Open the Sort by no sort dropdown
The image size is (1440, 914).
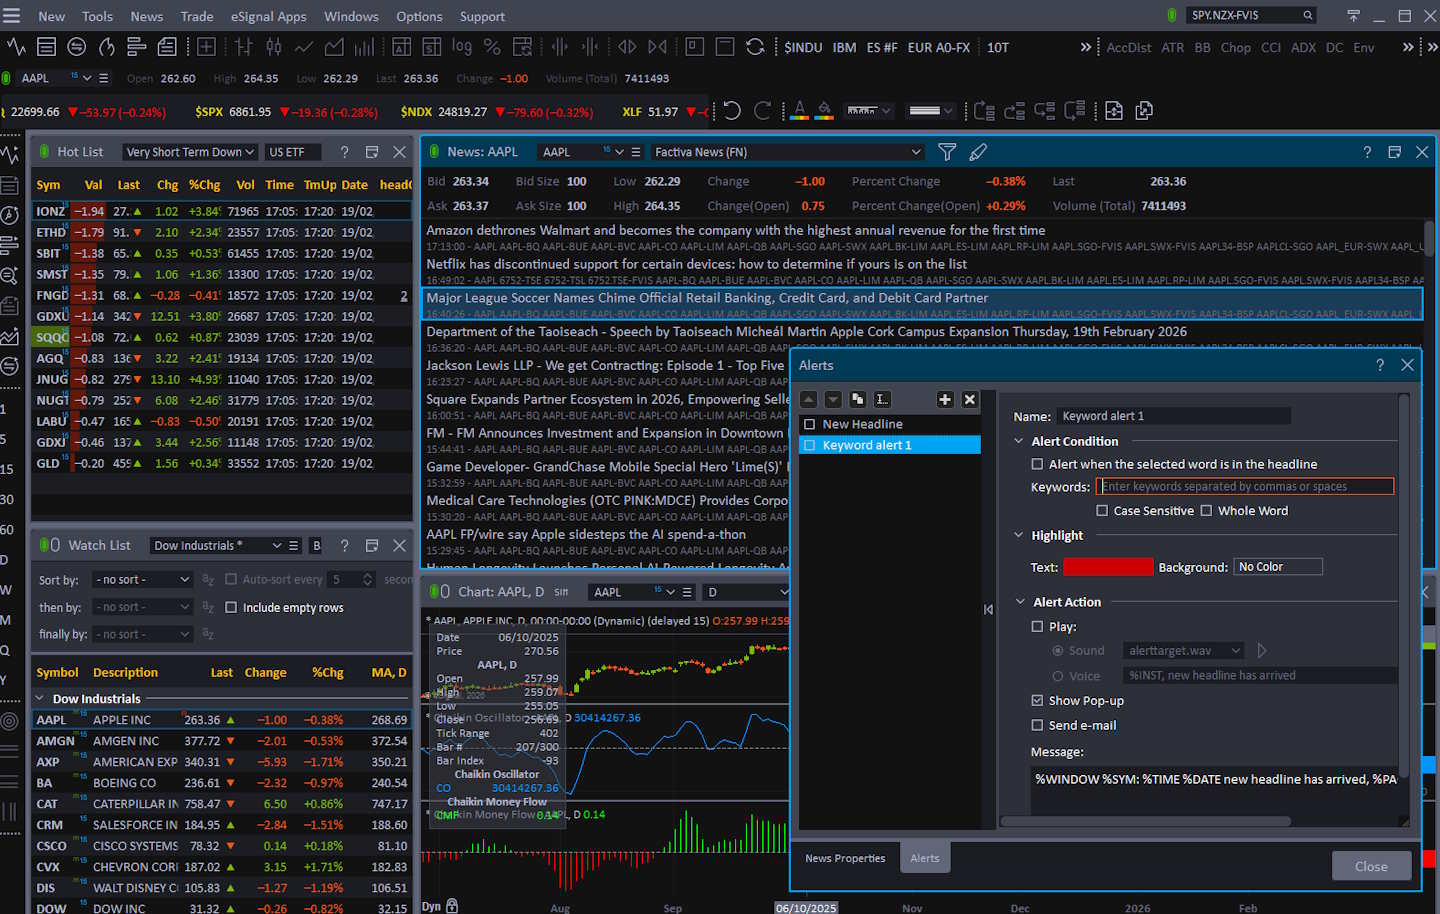click(x=142, y=580)
